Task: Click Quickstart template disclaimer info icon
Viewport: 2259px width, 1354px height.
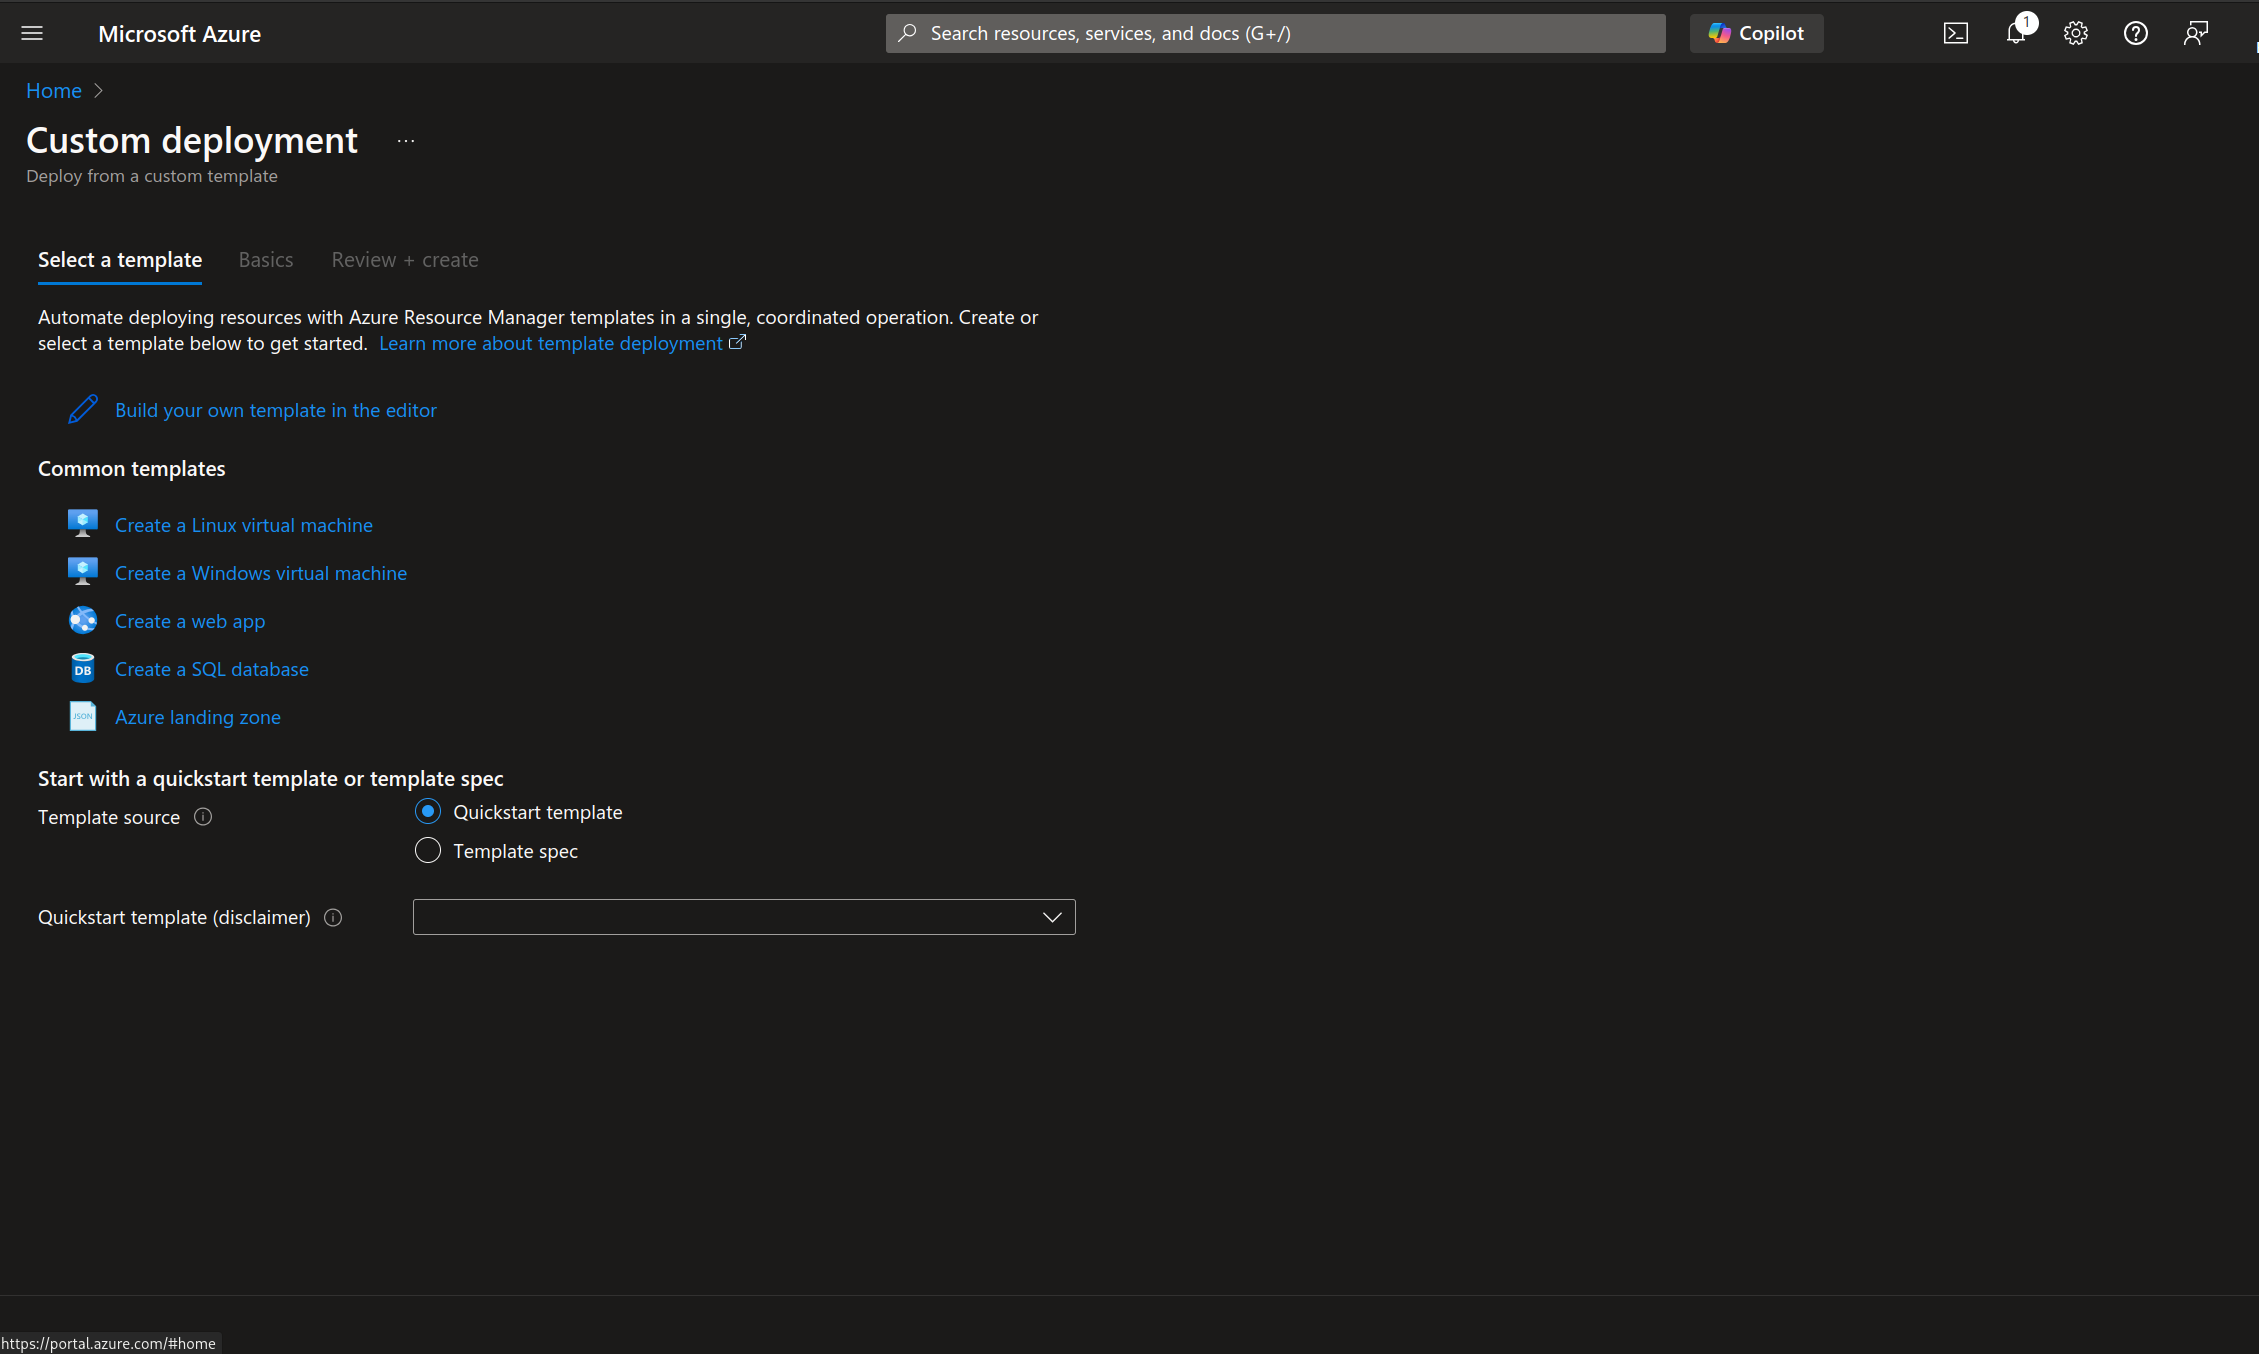Action: [334, 917]
